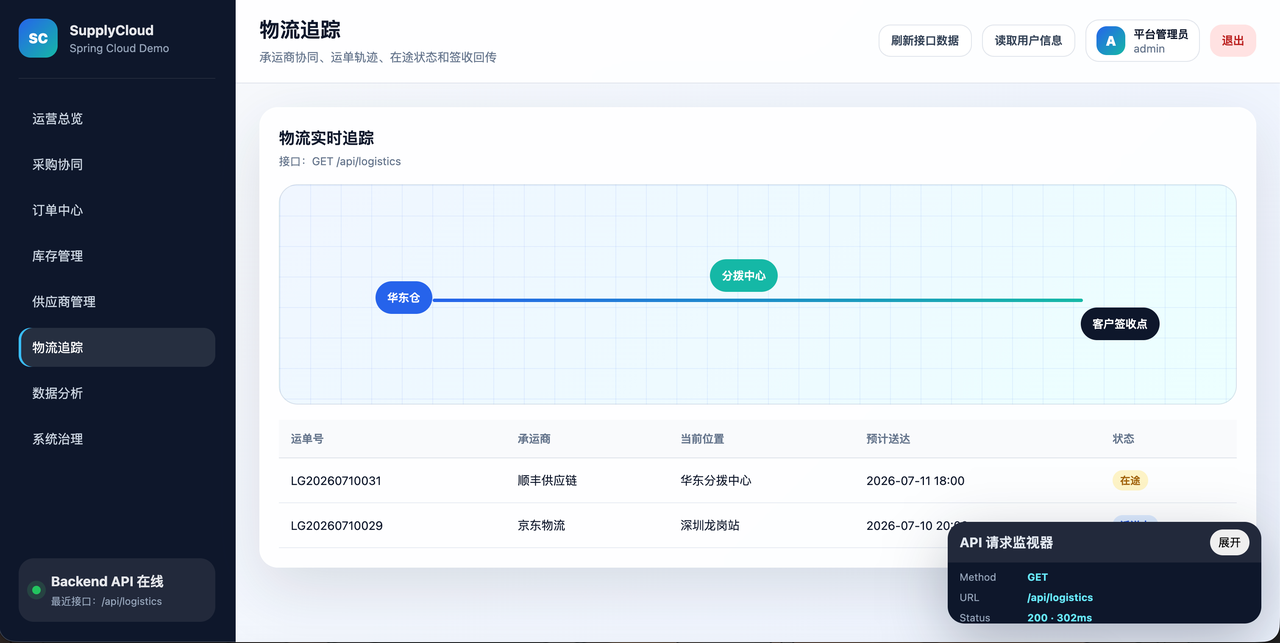Image resolution: width=1280 pixels, height=643 pixels.
Task: Click the SC SupplyCloud logo icon
Action: coord(38,38)
